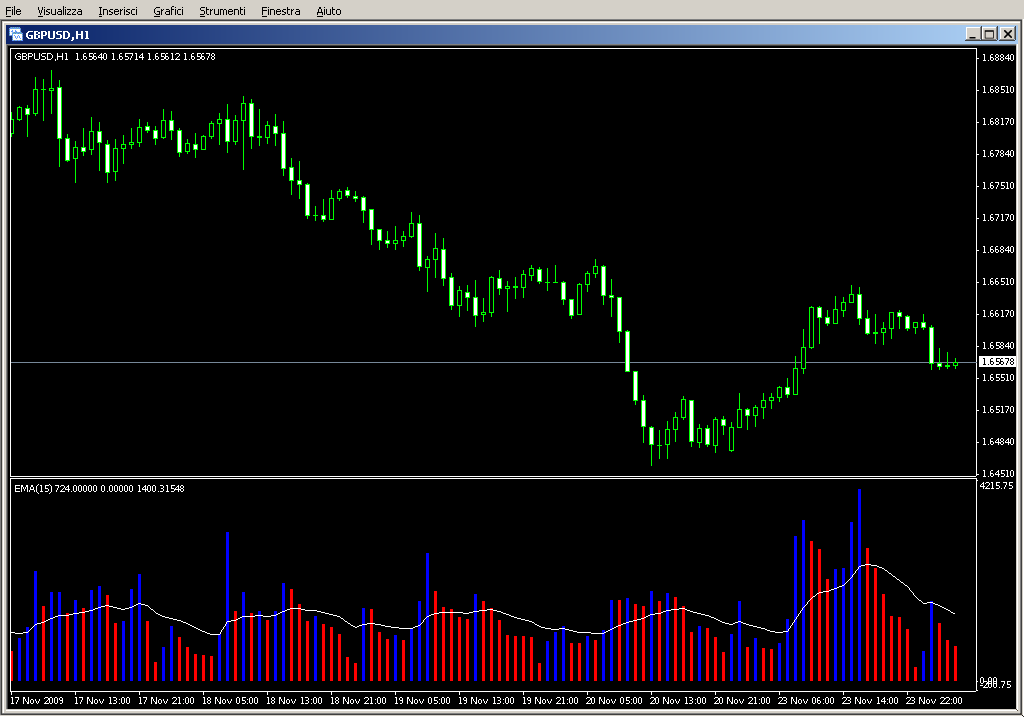
Task: Click the 17 Nov 2009 time label
Action: click(x=37, y=701)
